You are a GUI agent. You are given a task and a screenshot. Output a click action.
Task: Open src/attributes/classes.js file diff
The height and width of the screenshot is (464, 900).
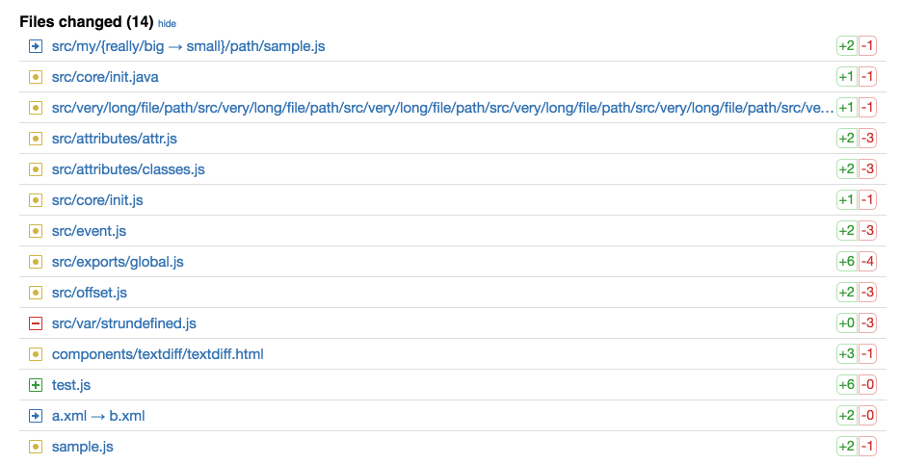click(x=128, y=170)
